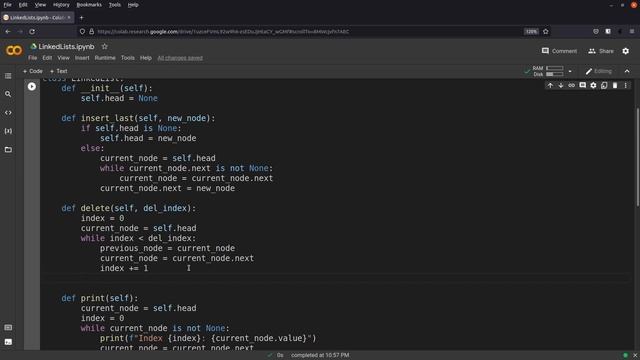Image resolution: width=640 pixels, height=360 pixels.
Task: Open cell editor settings gear
Action: pos(593,85)
